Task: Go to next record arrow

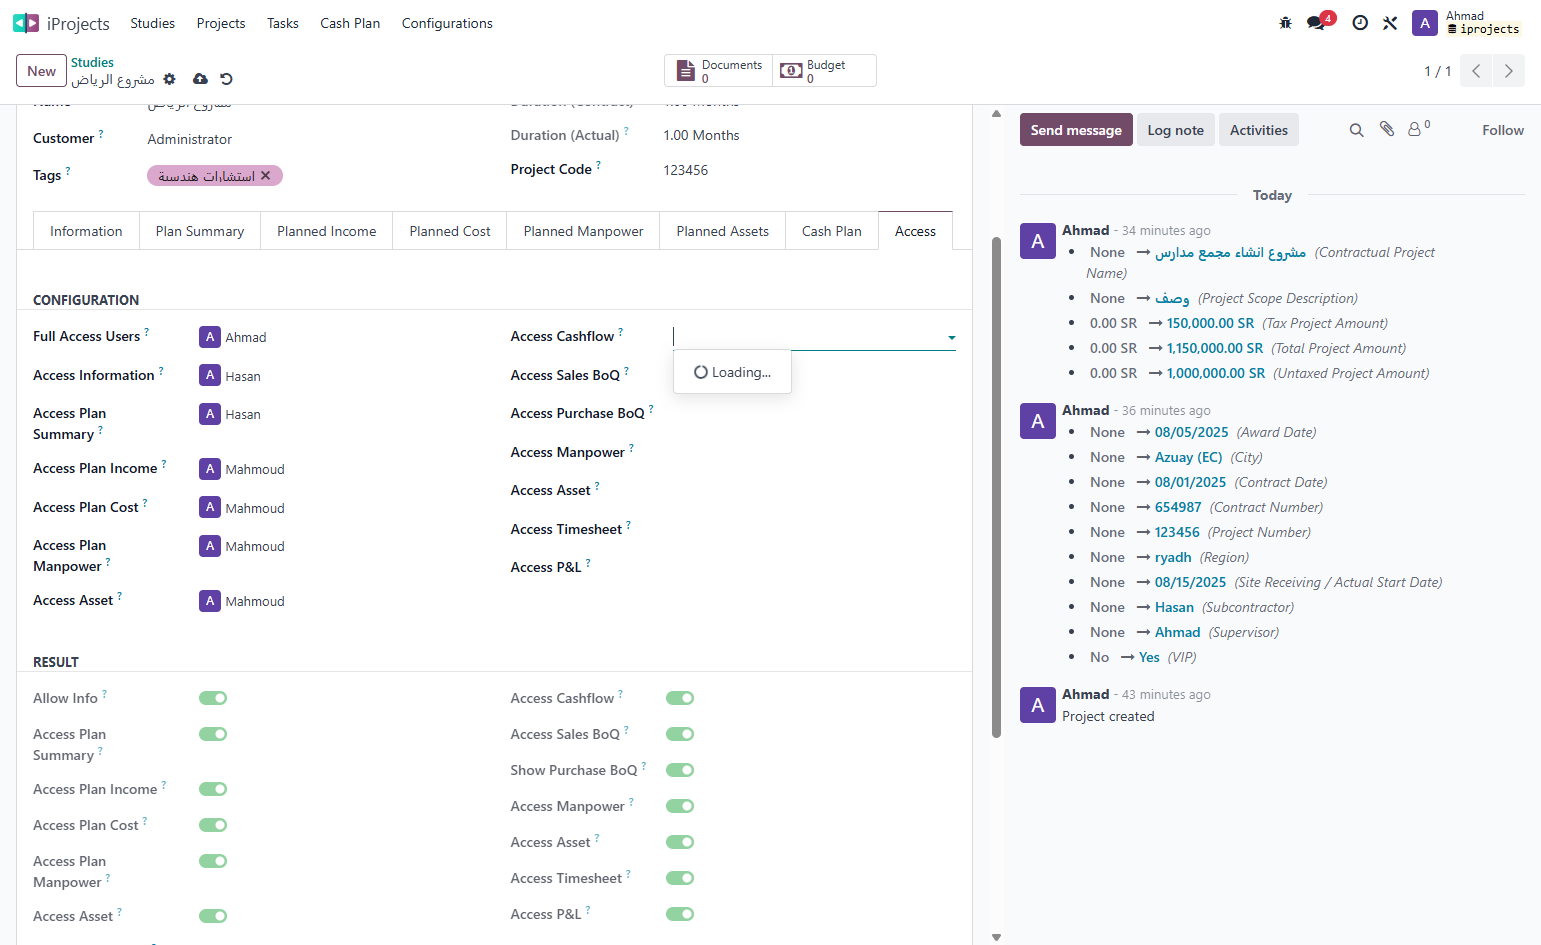Action: 1509,71
